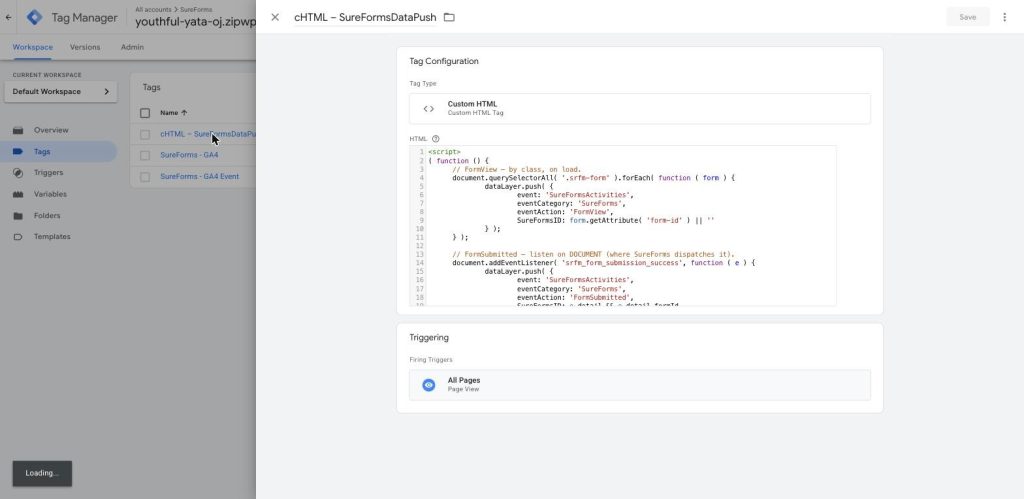
Task: Open Triggers in the sidebar
Action: pyautogui.click(x=48, y=173)
